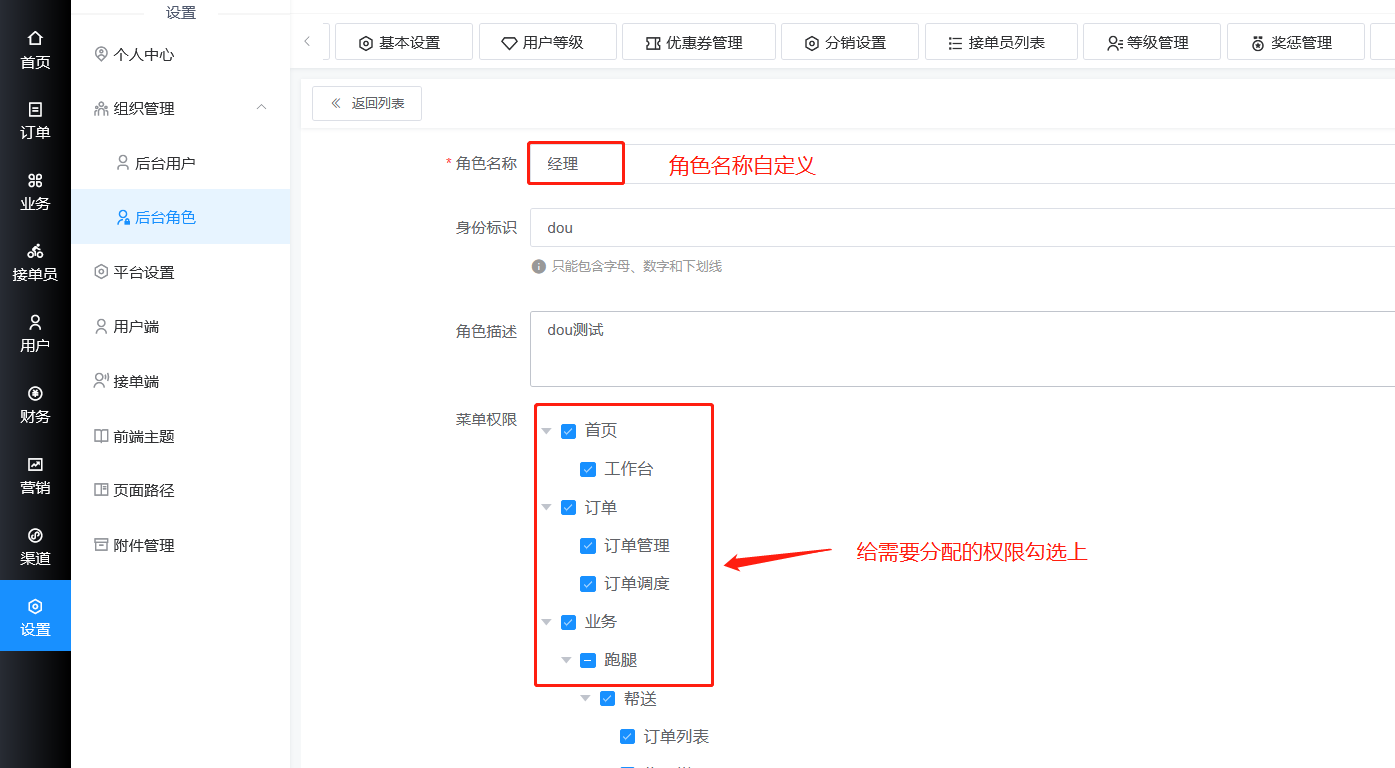Viewport: 1395px width, 768px height.
Task: Open 接单端 in settings menu
Action: 181,381
